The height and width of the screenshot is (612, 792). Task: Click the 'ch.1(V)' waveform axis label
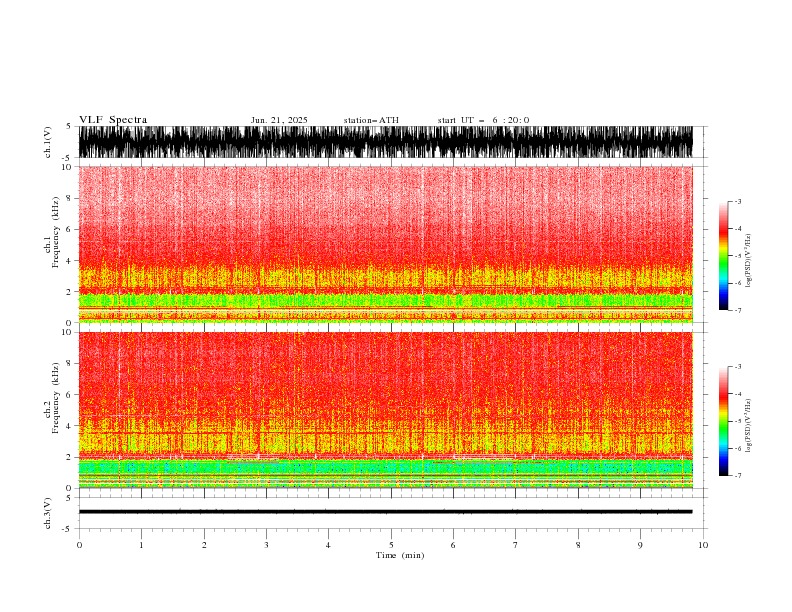click(48, 142)
